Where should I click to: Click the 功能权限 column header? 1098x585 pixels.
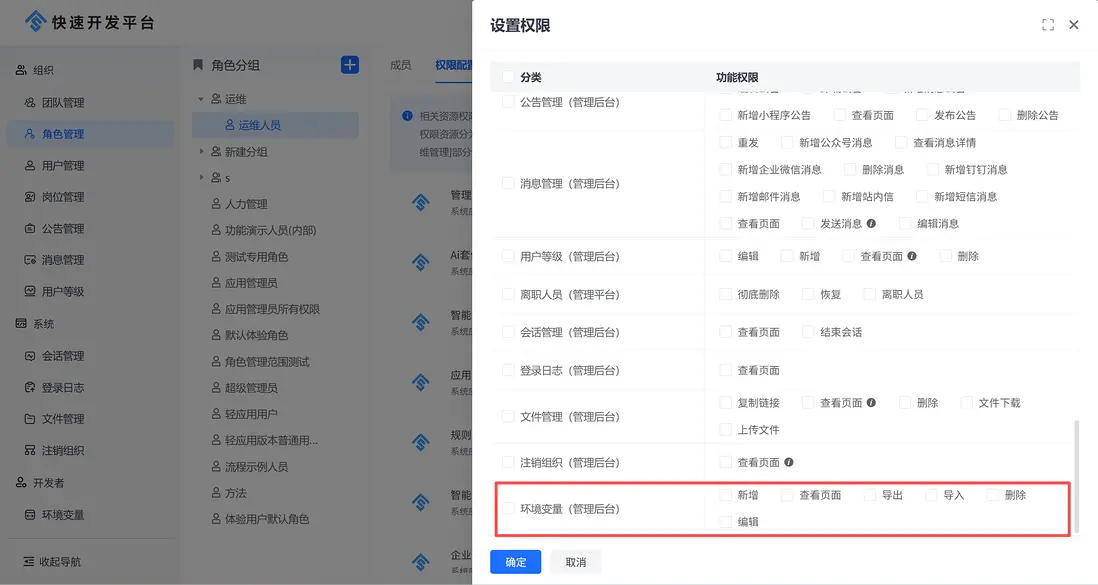(x=737, y=77)
